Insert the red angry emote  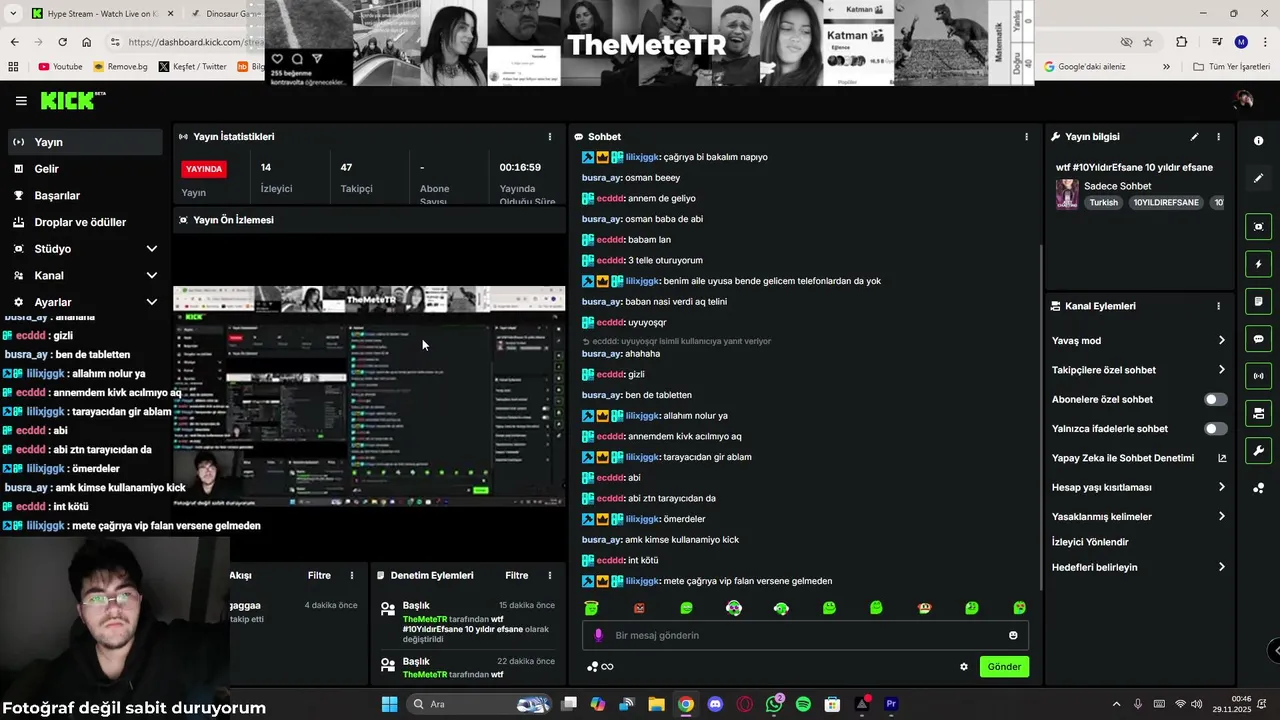(x=639, y=608)
